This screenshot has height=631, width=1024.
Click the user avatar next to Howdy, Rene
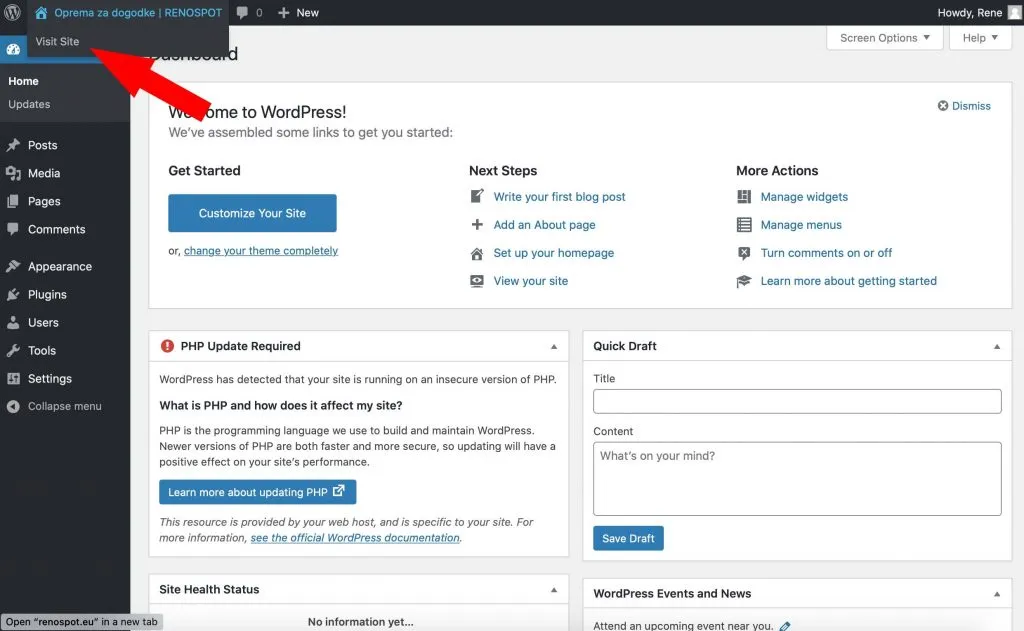point(1015,12)
